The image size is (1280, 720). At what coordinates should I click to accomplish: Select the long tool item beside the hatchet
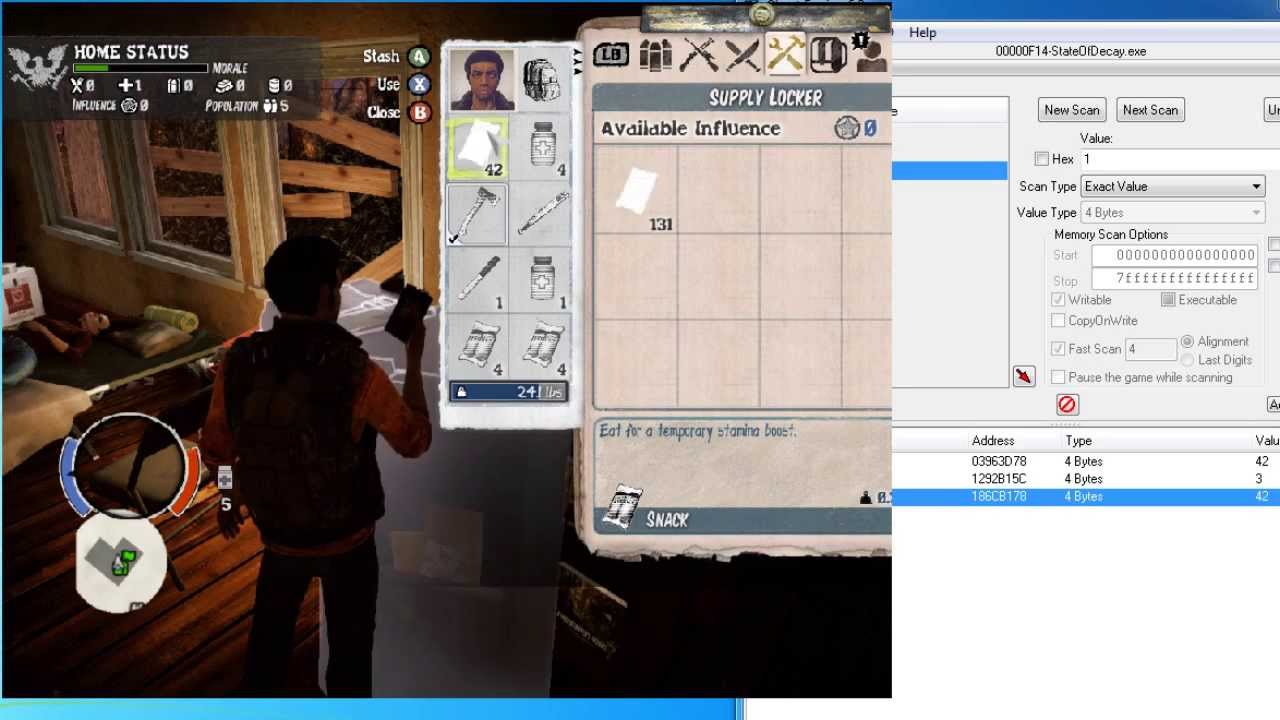541,214
